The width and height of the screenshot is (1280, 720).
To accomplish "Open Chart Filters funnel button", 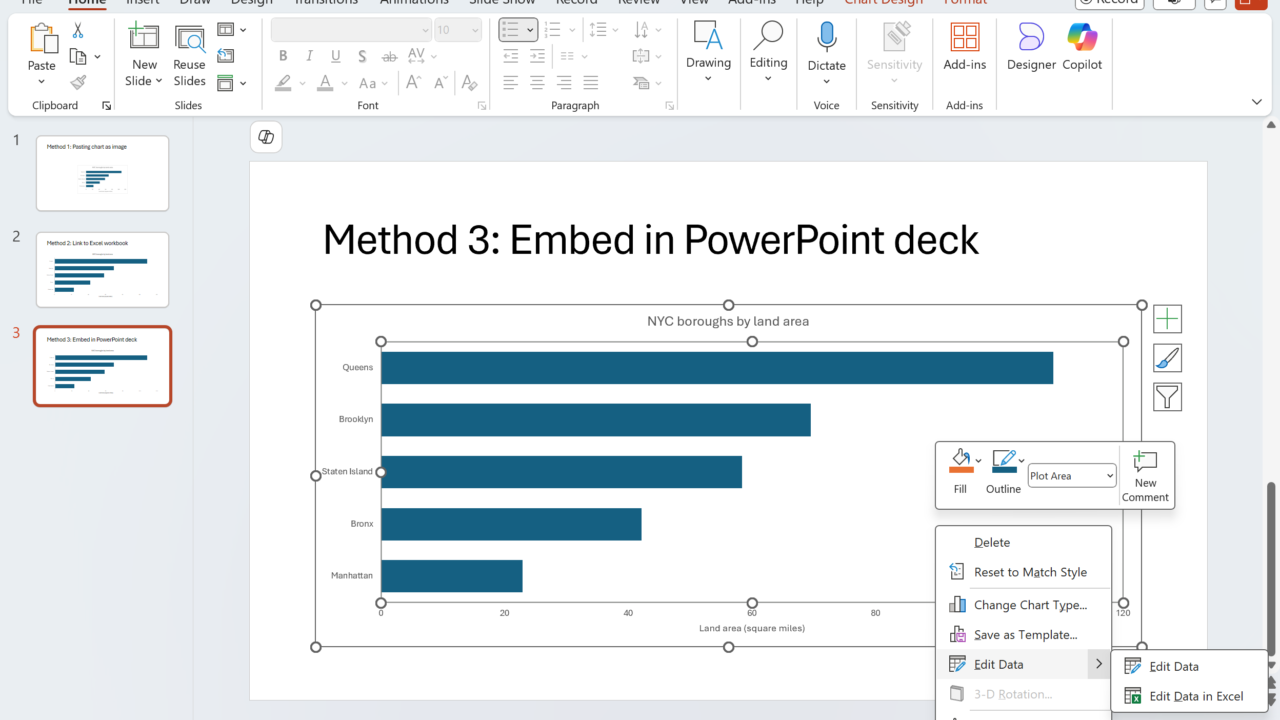I will (1167, 397).
